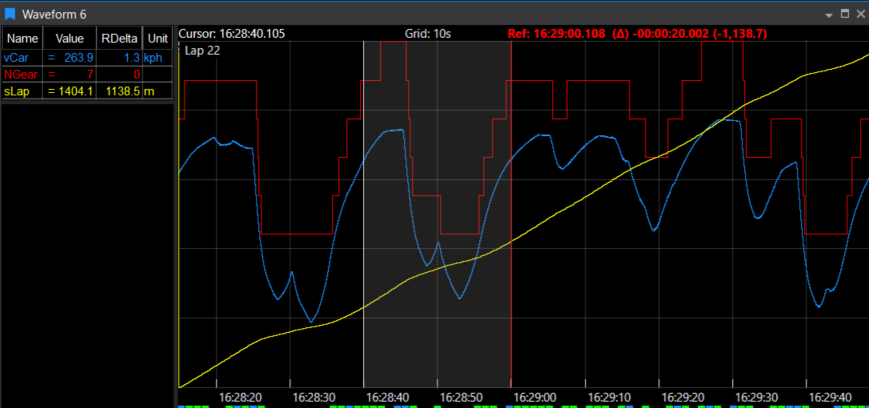Click the Grid: 10s label
Screen dimensions: 869x408
click(428, 33)
